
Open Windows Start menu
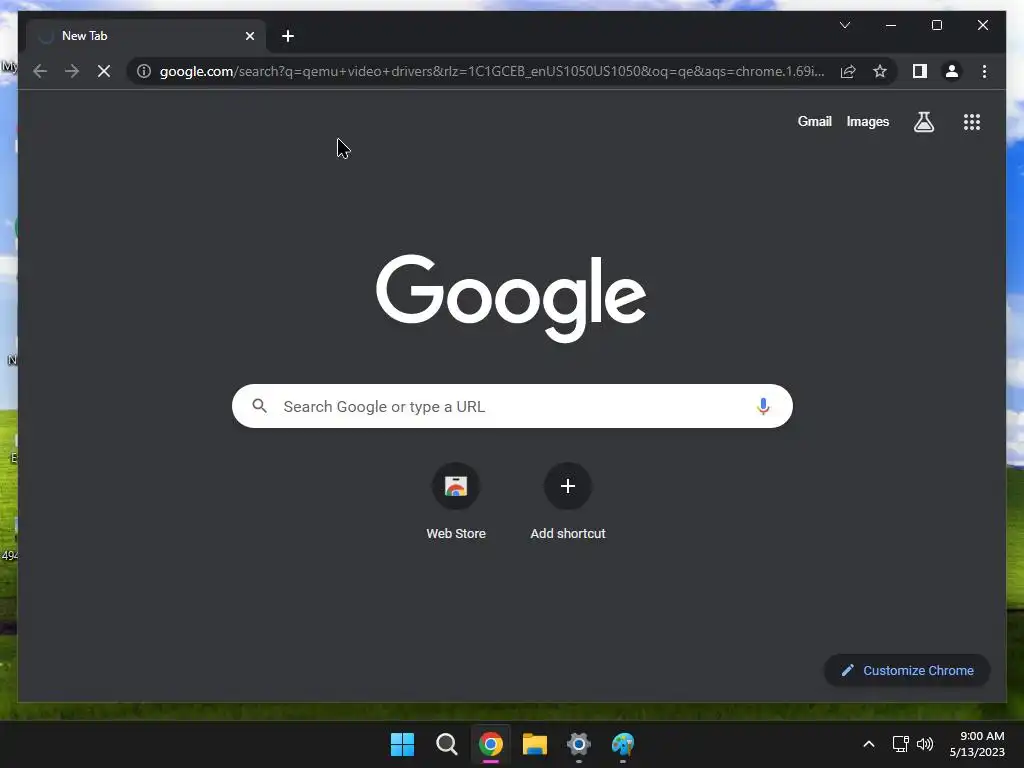pyautogui.click(x=402, y=744)
